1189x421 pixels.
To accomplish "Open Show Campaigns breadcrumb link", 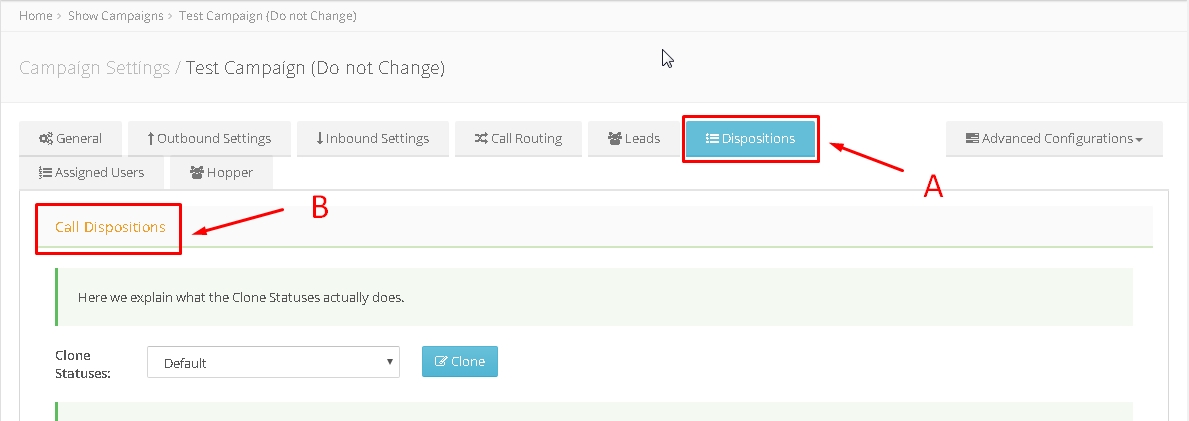I will (x=115, y=16).
